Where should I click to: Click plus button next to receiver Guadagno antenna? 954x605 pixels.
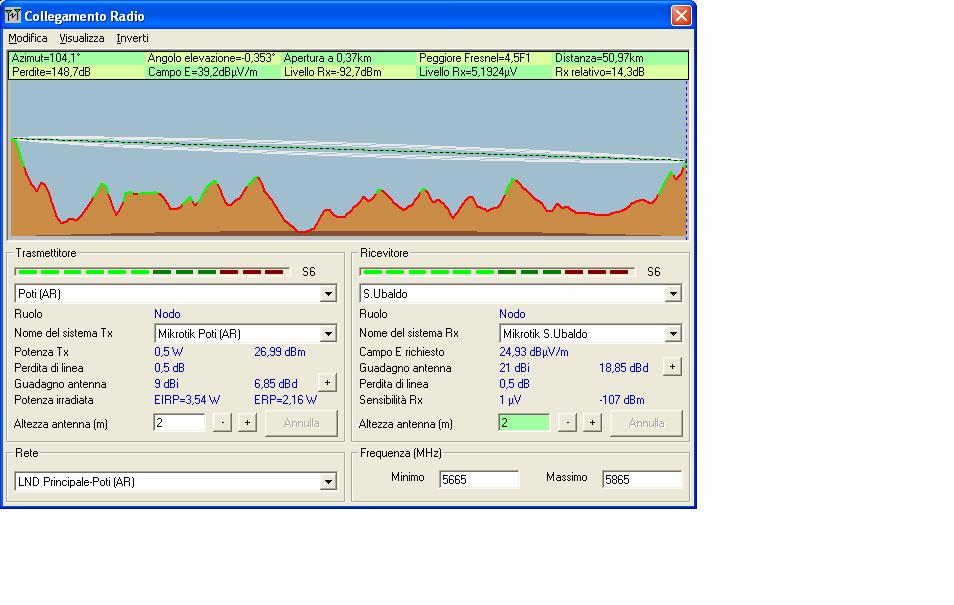[x=672, y=366]
